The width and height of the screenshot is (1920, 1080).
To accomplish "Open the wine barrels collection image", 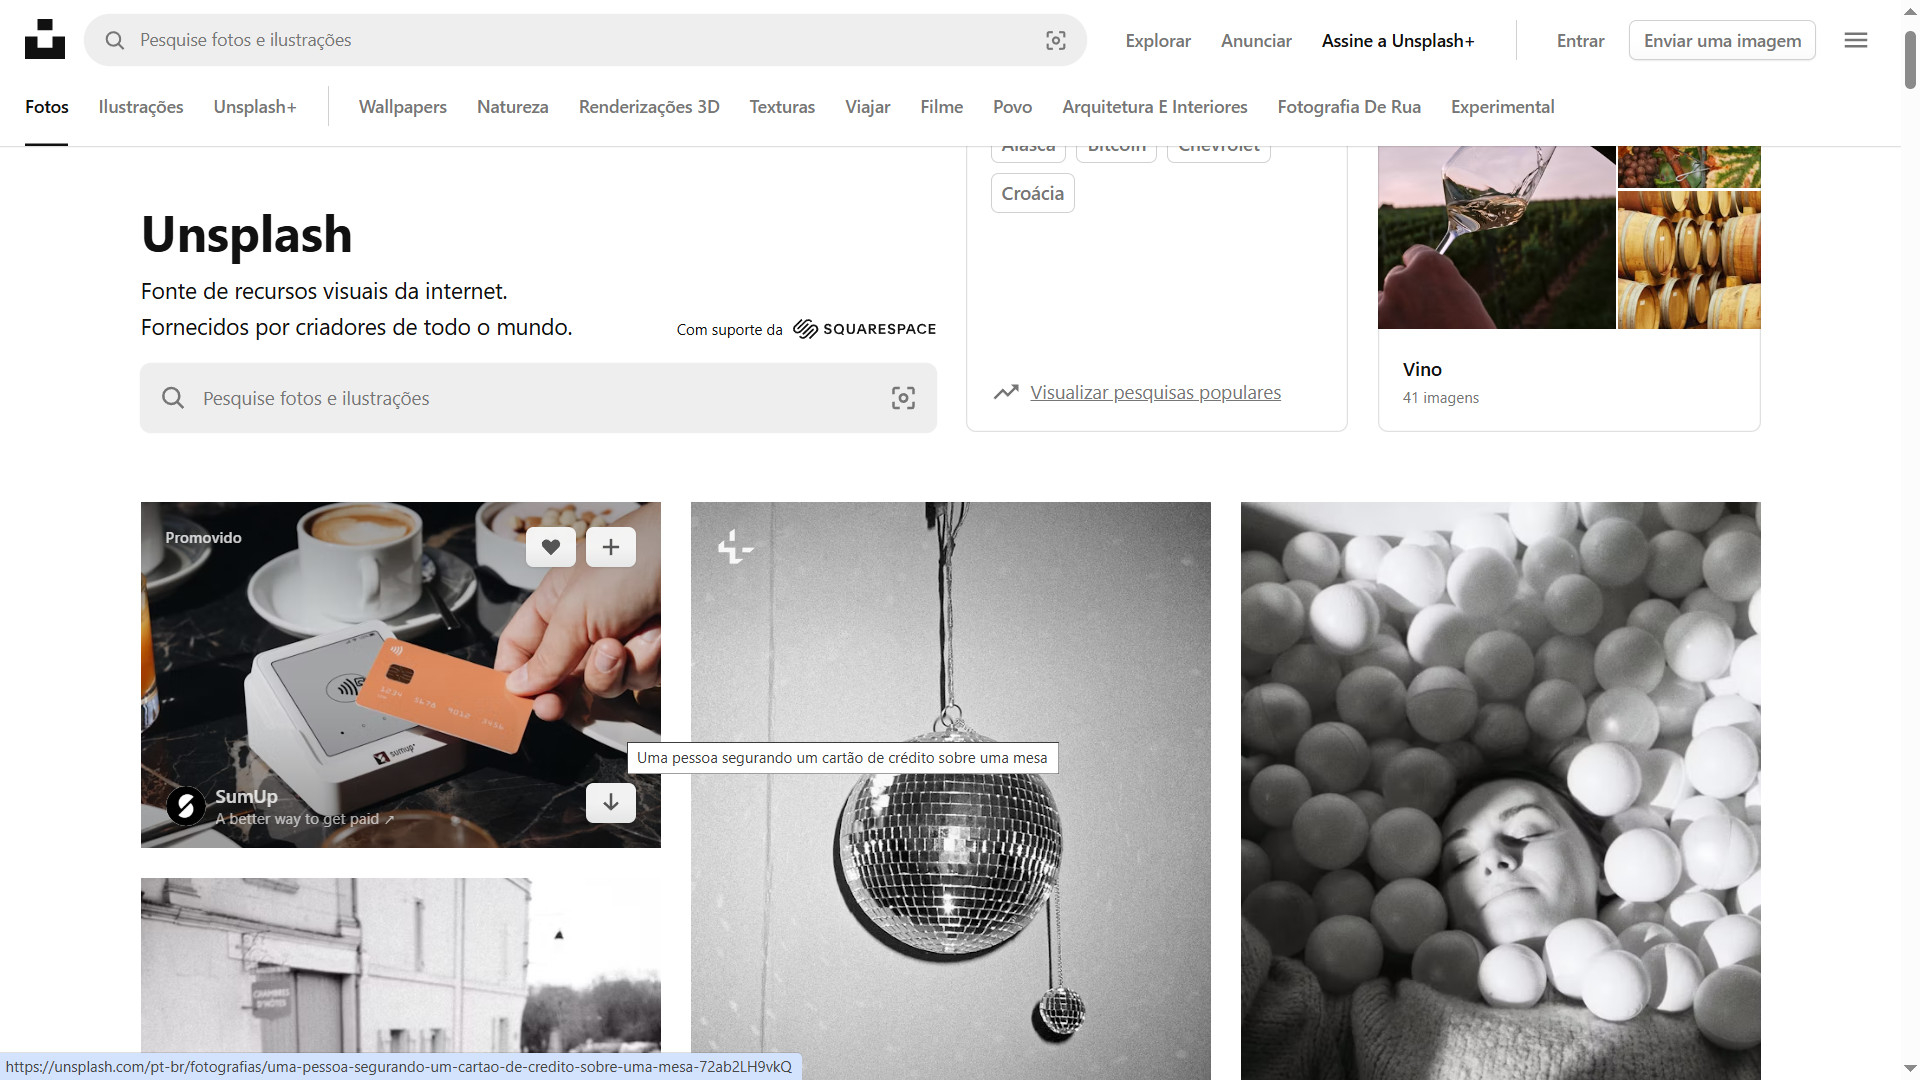I will pyautogui.click(x=1689, y=260).
